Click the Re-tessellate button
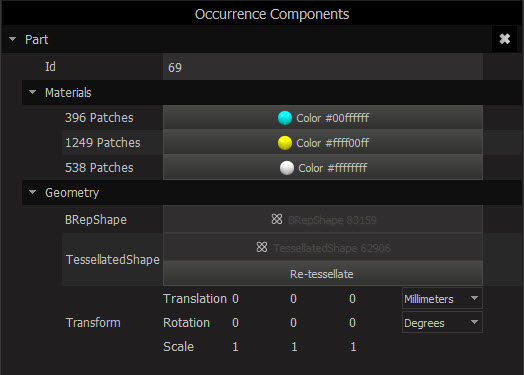Screen dimensions: 524x375 pos(323,274)
